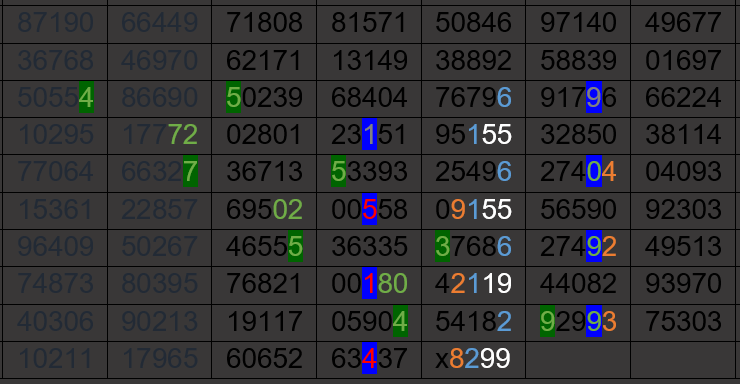Select cell 91796 with blue highlighted 9
Screen dimensions: 740x384
pos(578,99)
